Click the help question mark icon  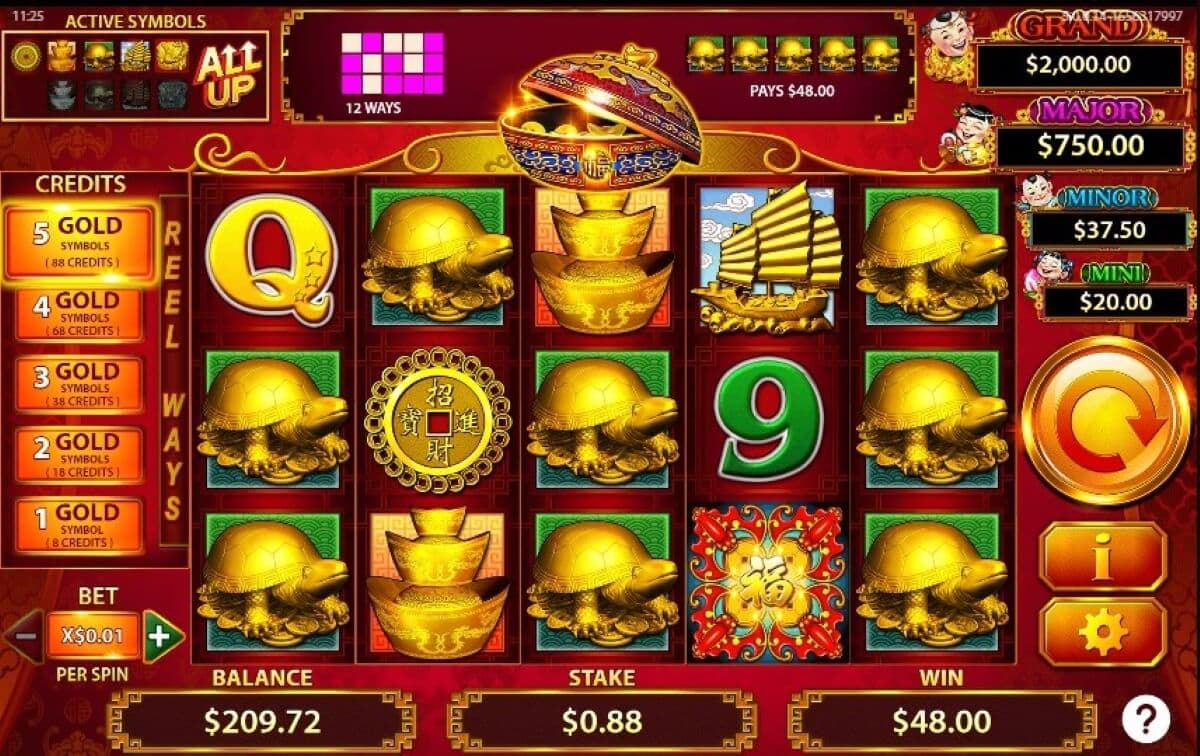(1146, 718)
